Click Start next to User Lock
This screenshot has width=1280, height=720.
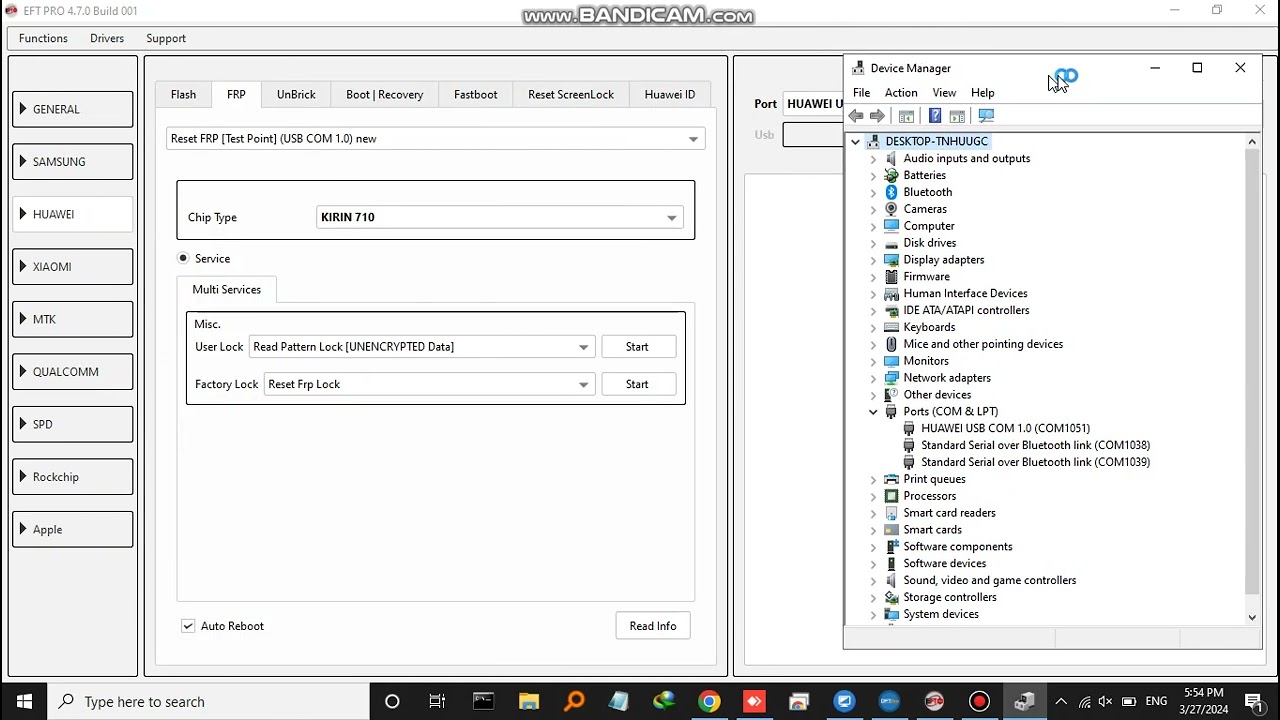[637, 347]
